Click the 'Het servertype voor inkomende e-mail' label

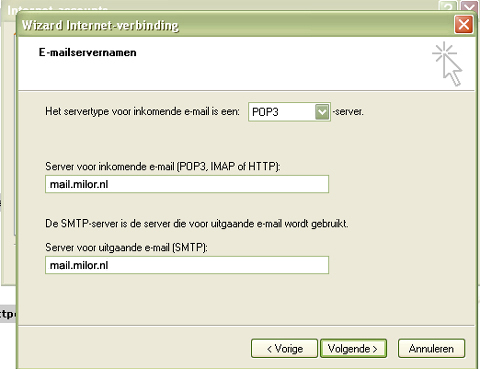(x=142, y=111)
